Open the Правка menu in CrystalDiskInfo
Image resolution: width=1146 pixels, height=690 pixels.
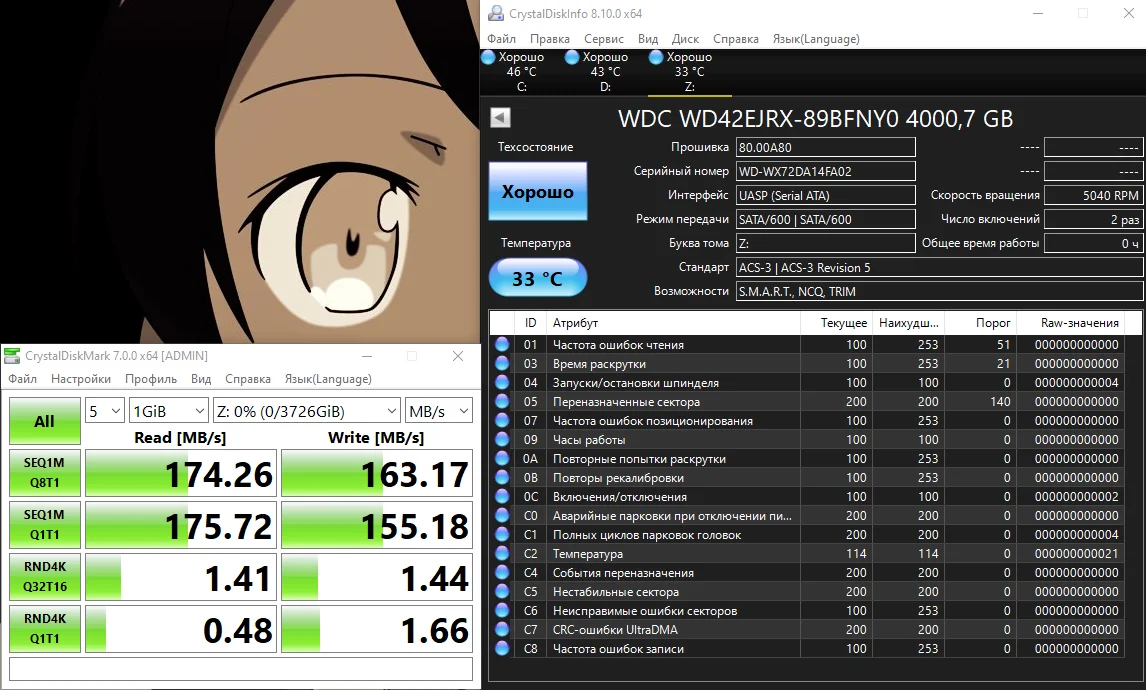pyautogui.click(x=550, y=39)
